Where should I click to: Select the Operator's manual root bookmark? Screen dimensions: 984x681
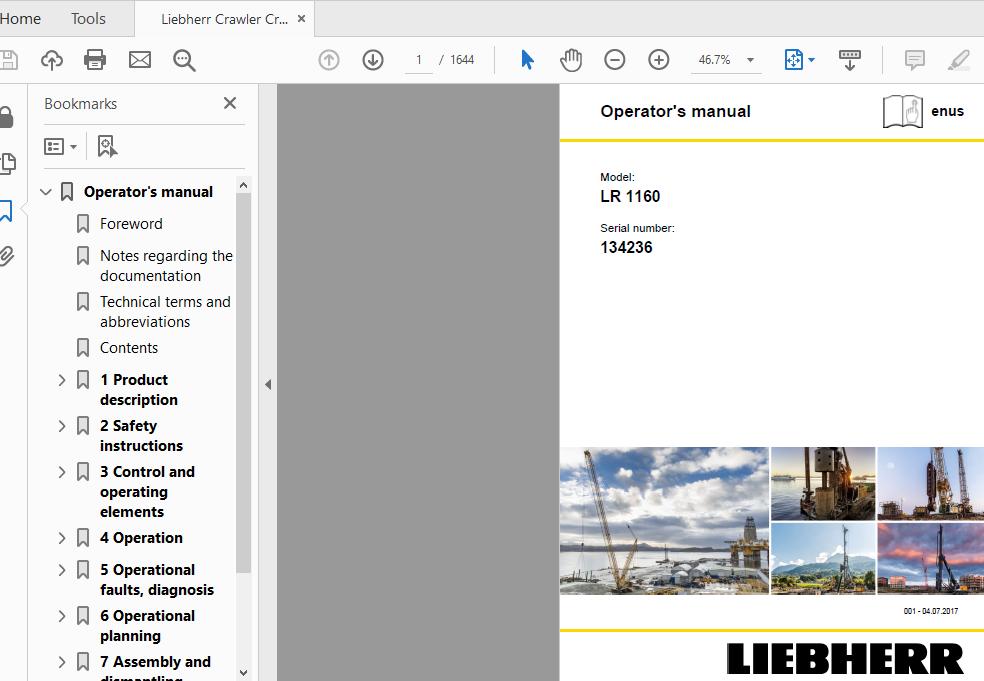point(148,191)
